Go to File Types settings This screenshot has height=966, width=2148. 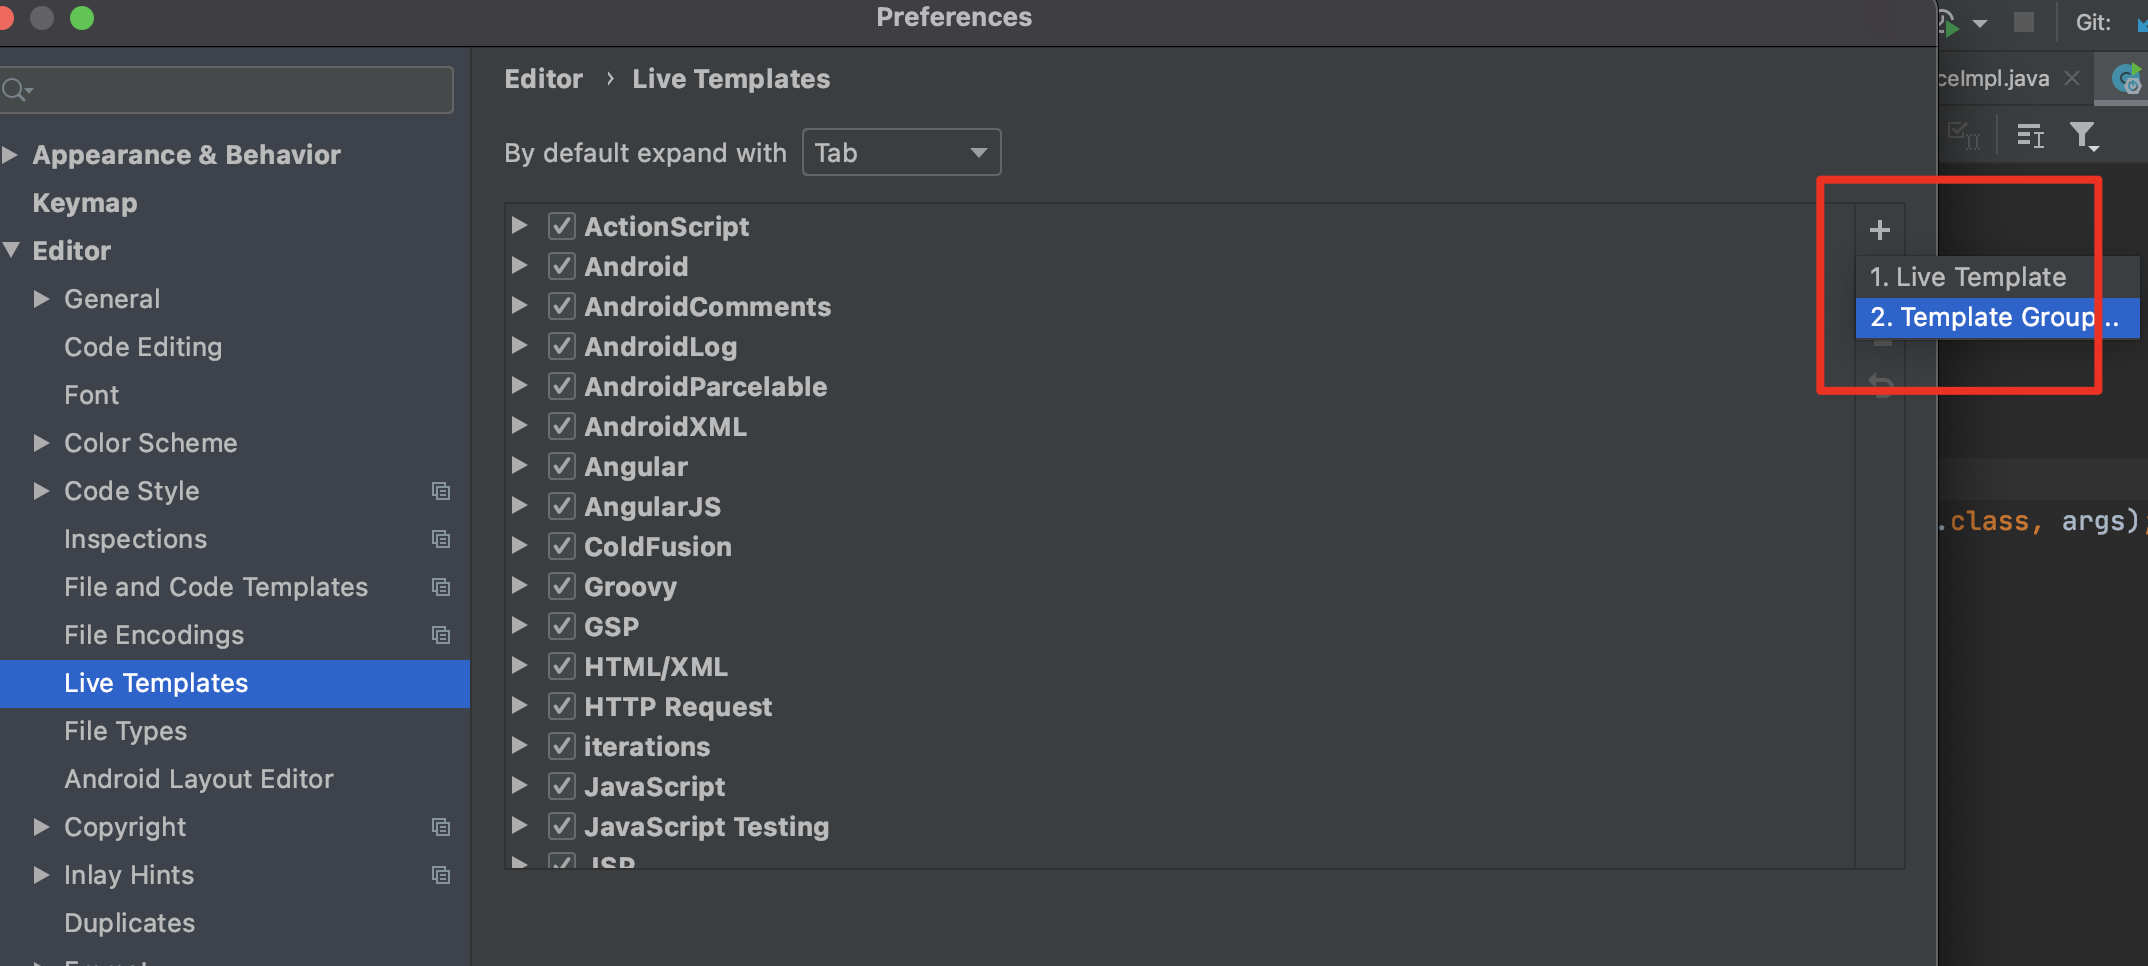(x=125, y=731)
